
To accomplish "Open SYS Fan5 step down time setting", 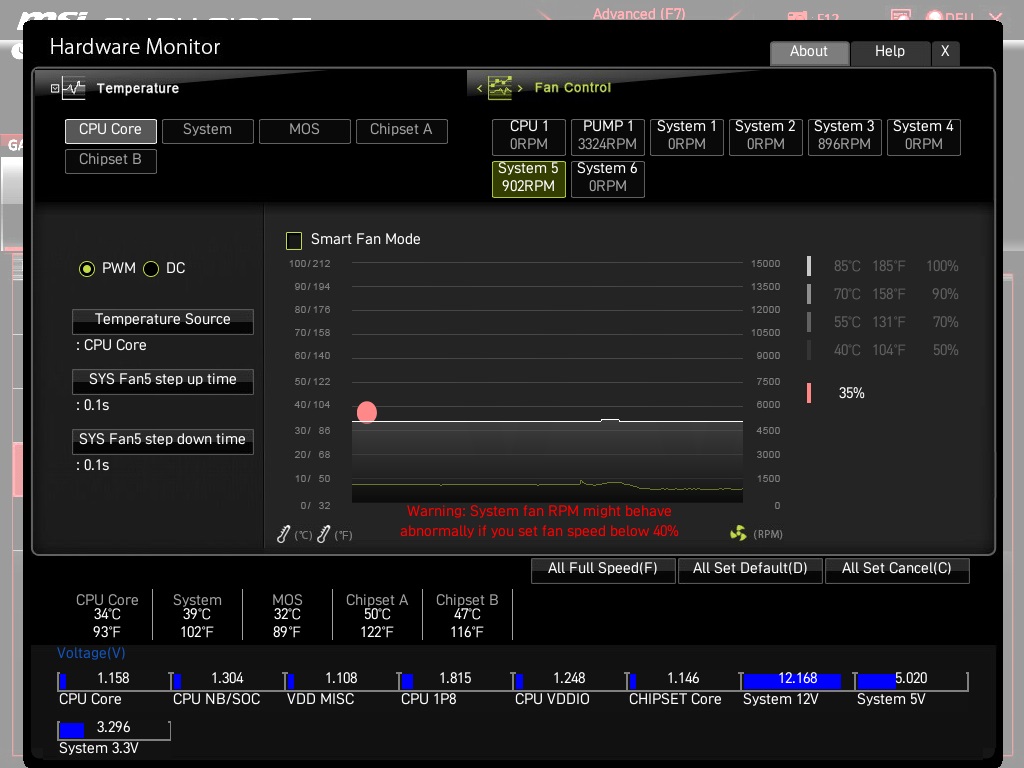I will [x=162, y=440].
